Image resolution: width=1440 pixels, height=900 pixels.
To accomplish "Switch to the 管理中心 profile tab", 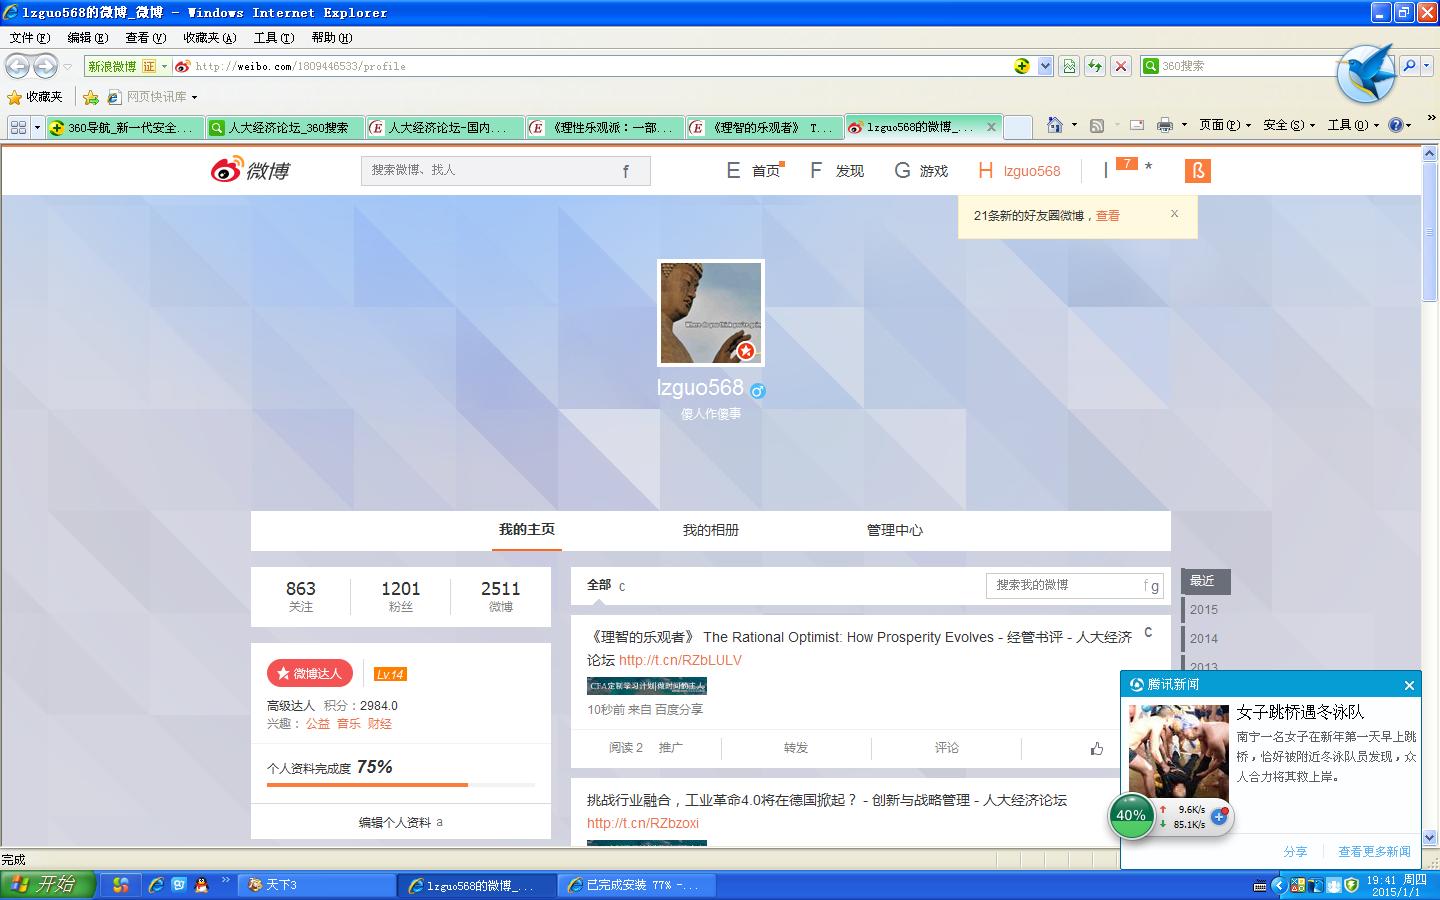I will pos(895,530).
